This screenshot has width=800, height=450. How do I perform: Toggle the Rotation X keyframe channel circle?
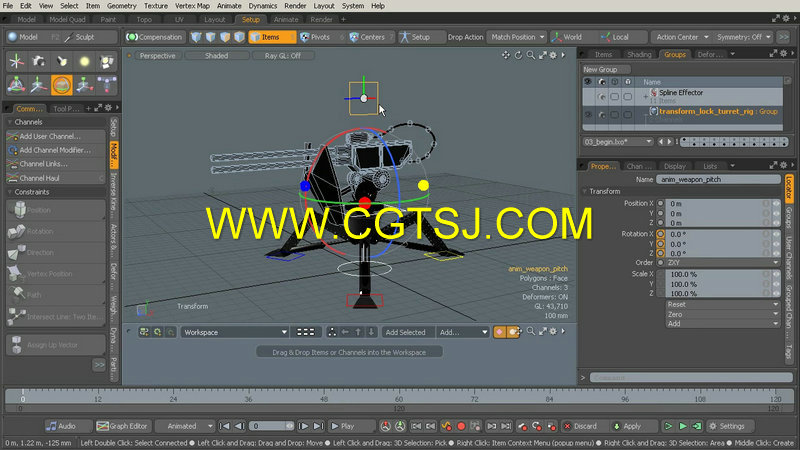[x=661, y=234]
